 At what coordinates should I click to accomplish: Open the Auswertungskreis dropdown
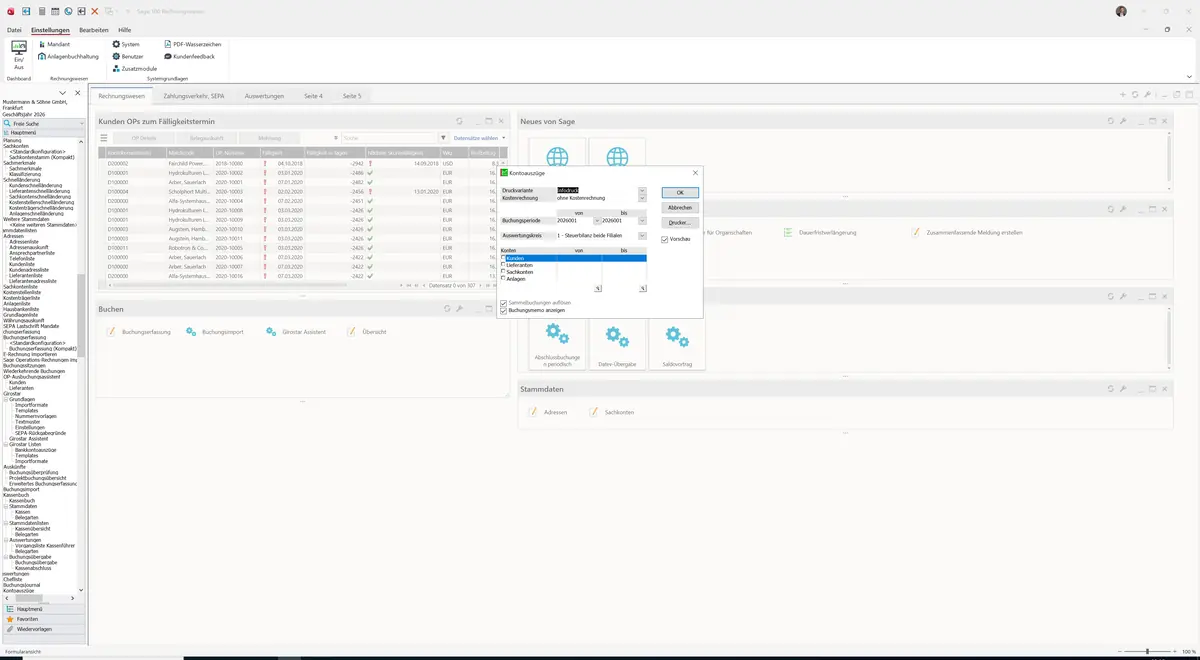[x=642, y=234]
